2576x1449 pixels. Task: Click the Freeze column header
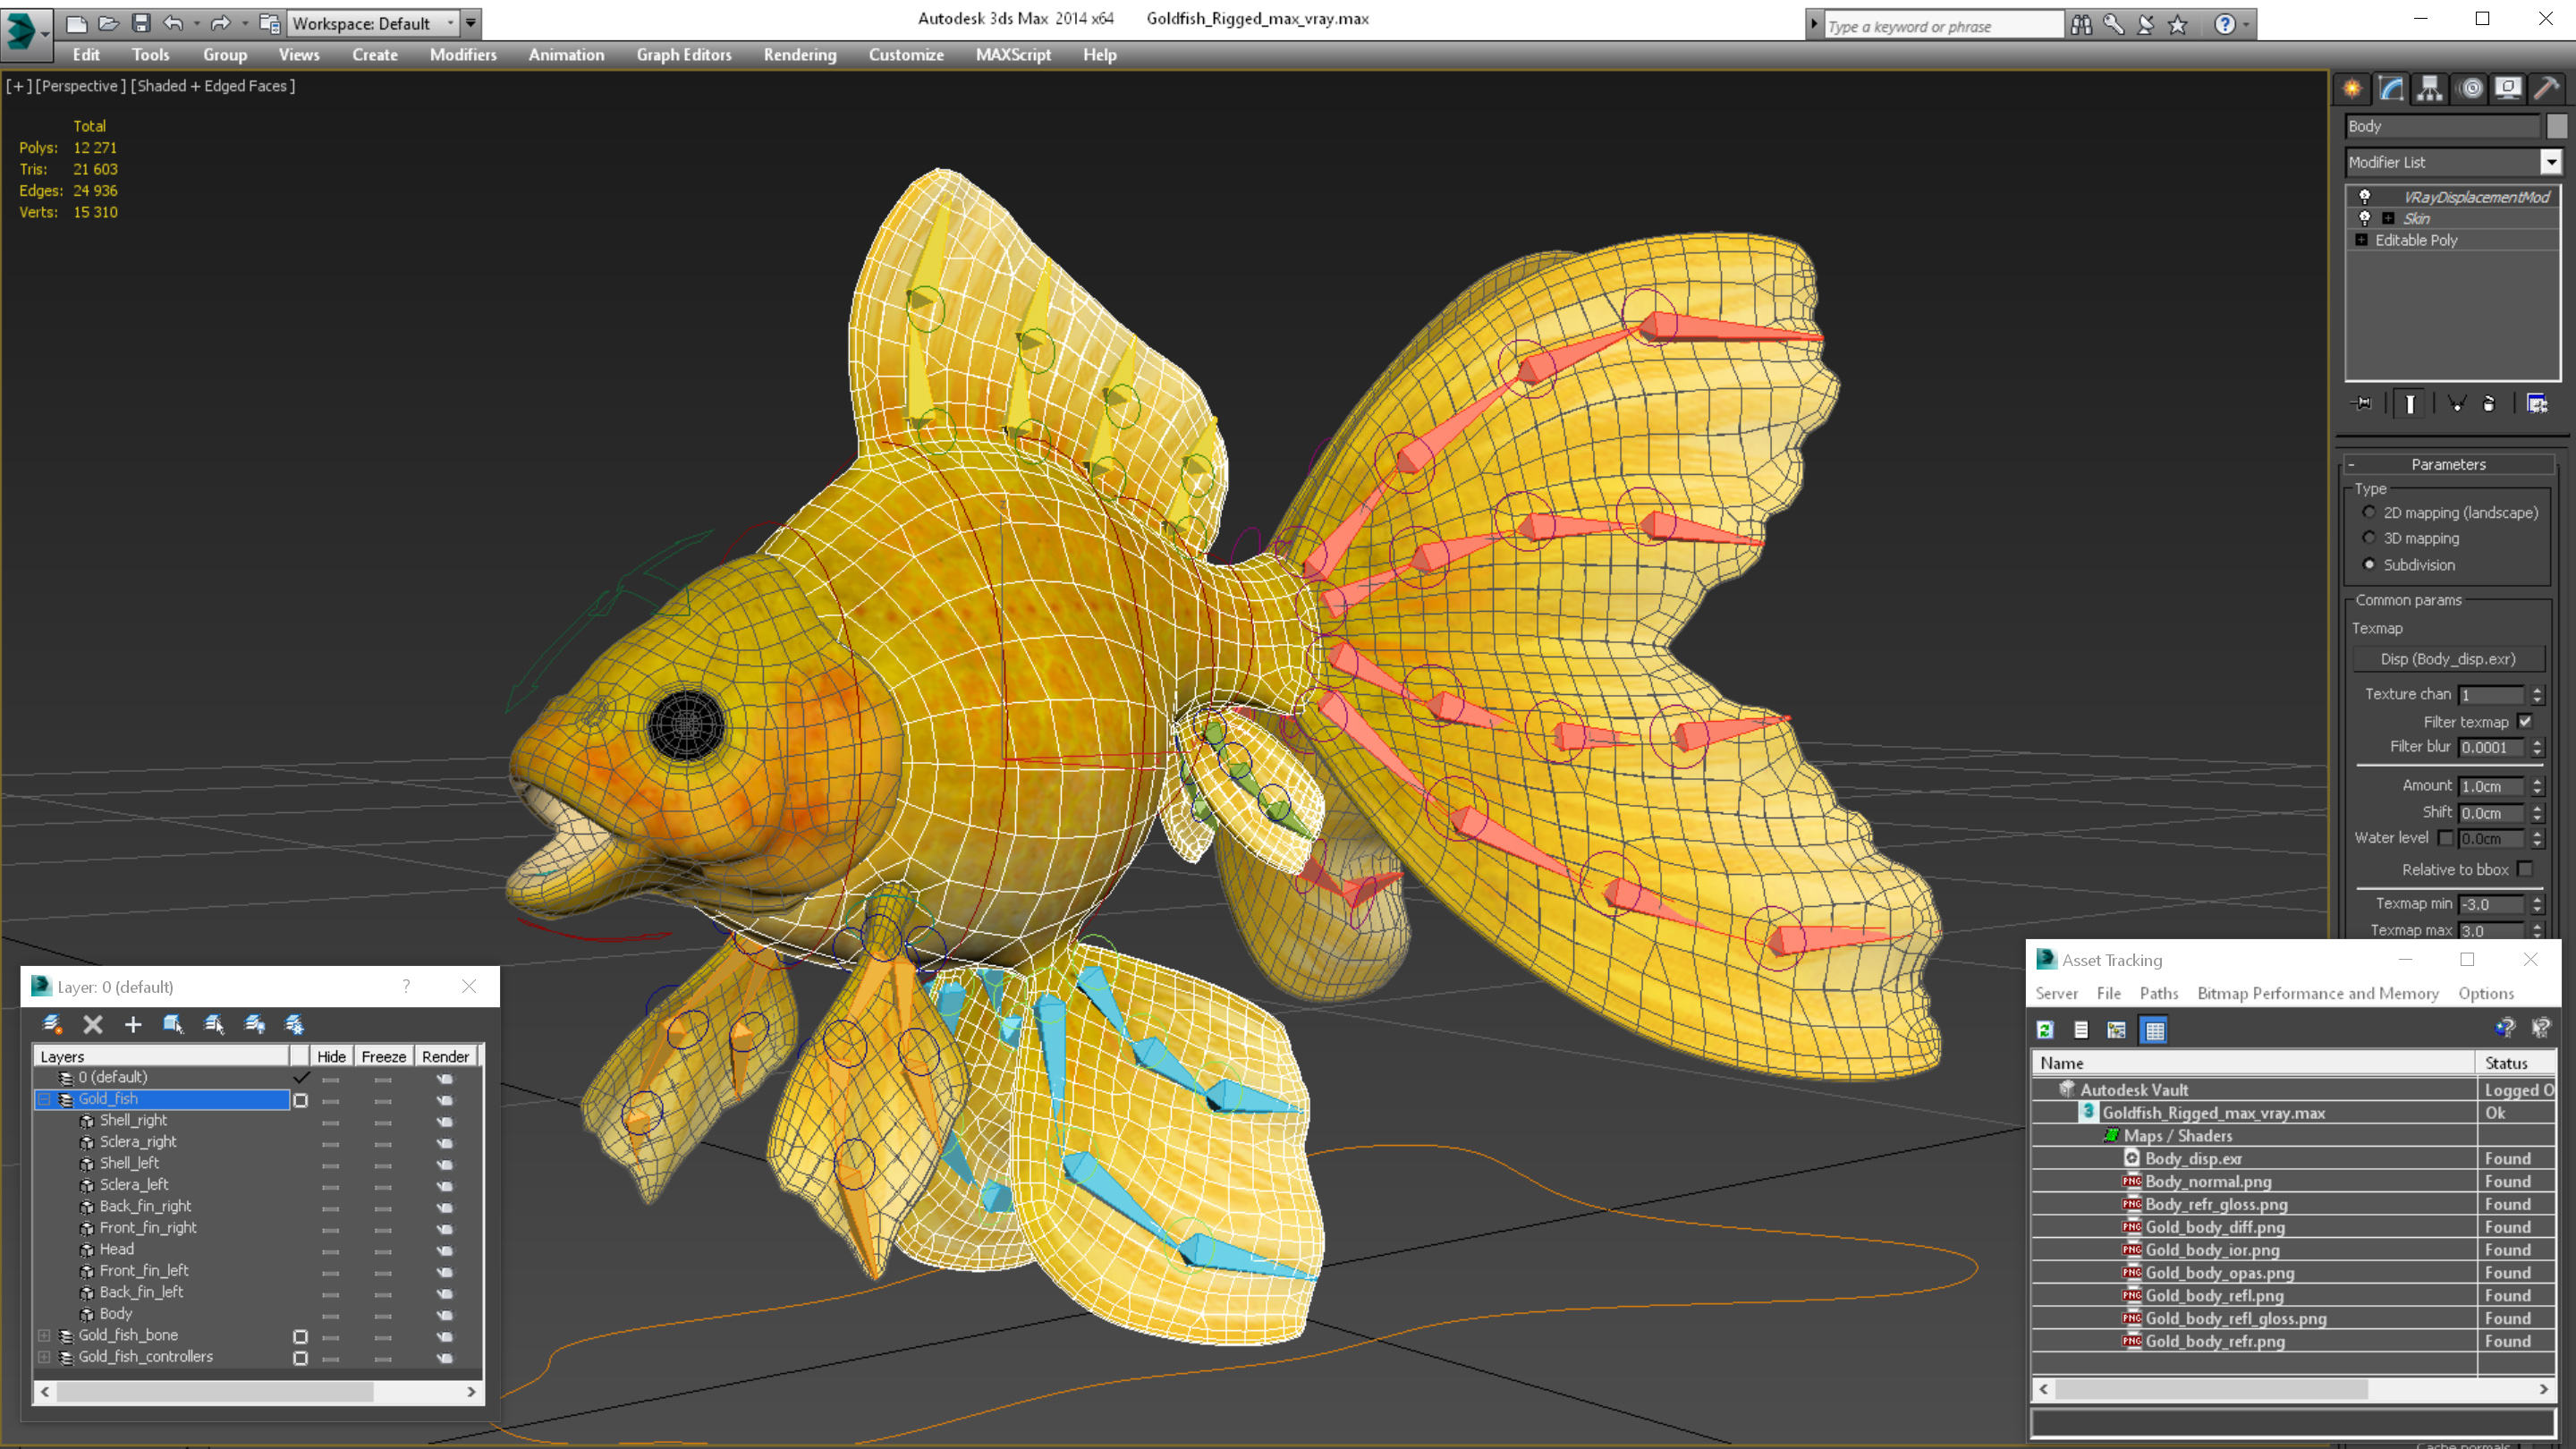tap(383, 1056)
